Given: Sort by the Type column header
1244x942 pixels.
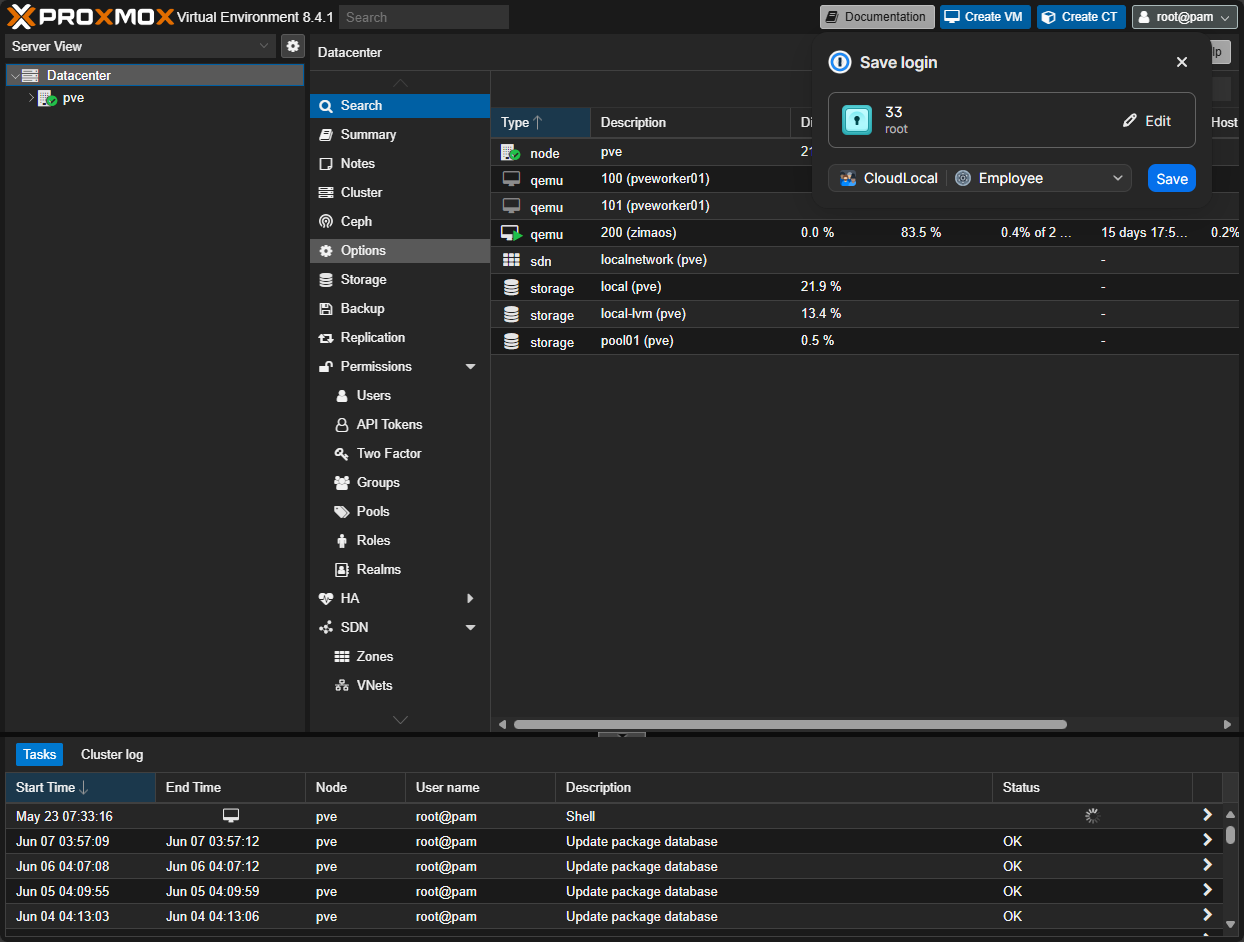Looking at the screenshot, I should click(x=540, y=122).
